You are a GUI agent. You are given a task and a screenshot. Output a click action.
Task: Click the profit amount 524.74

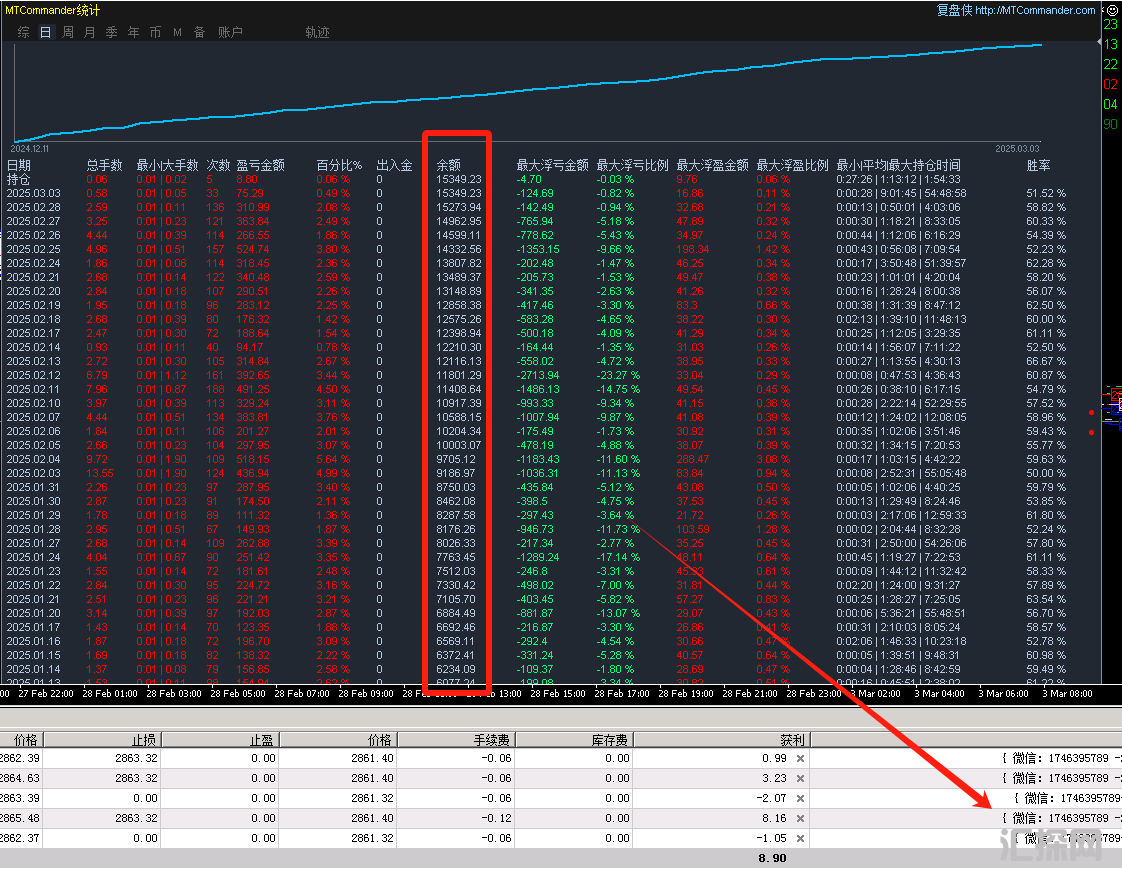[x=253, y=250]
